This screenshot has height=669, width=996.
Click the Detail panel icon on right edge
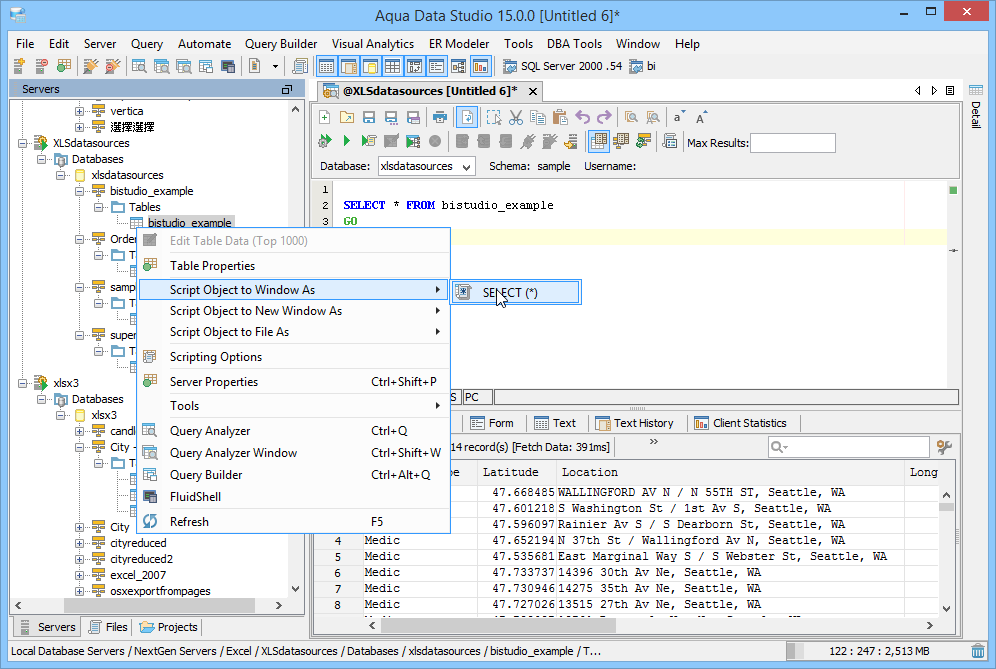pos(976,90)
